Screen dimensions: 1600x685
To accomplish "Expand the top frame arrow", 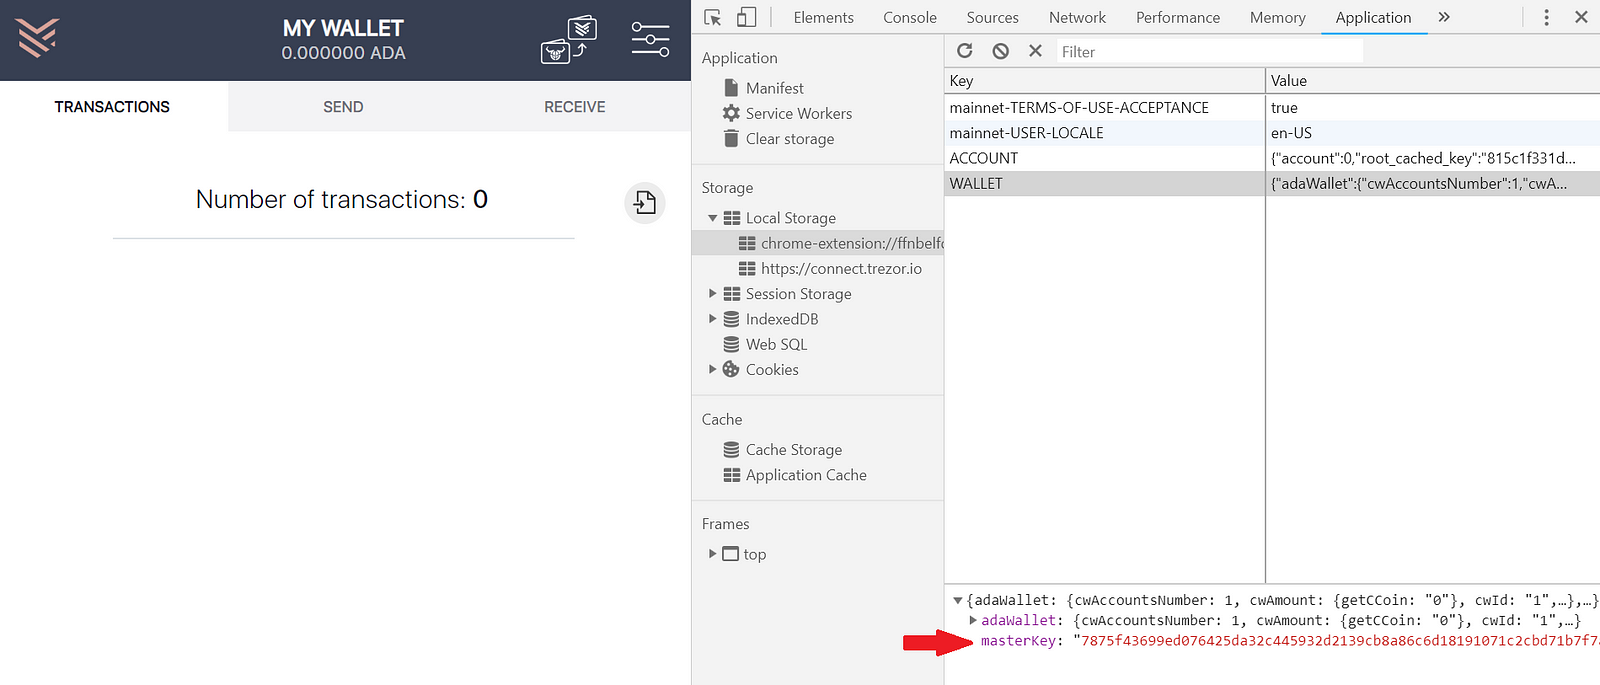I will point(713,553).
